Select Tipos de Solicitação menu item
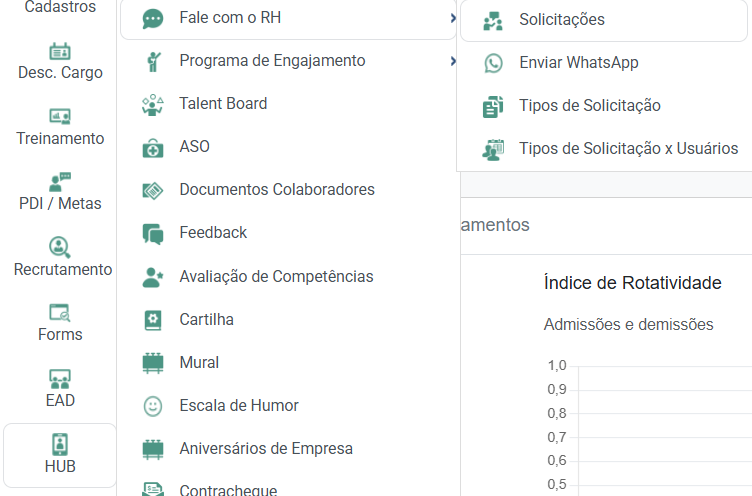The height and width of the screenshot is (496, 752). 589,106
